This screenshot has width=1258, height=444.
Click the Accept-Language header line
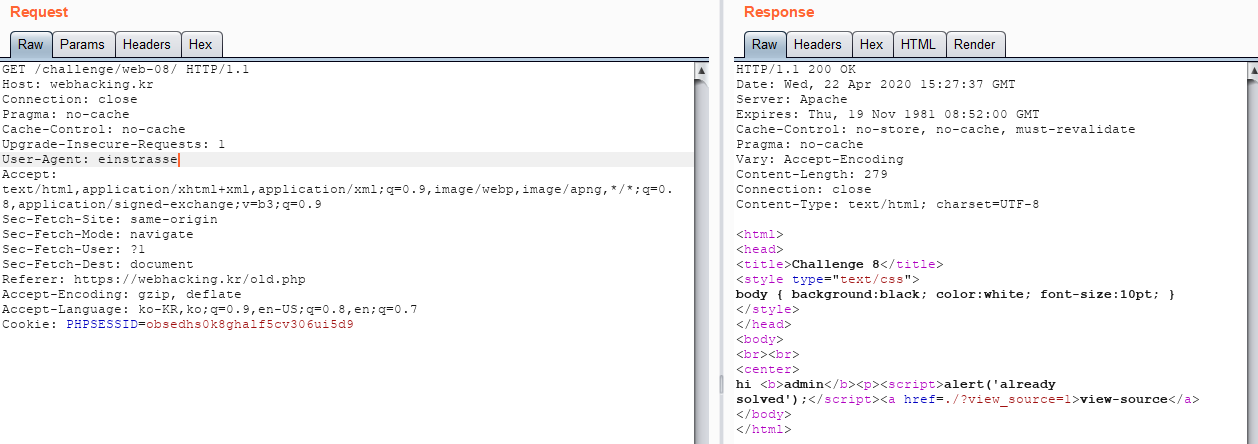210,309
